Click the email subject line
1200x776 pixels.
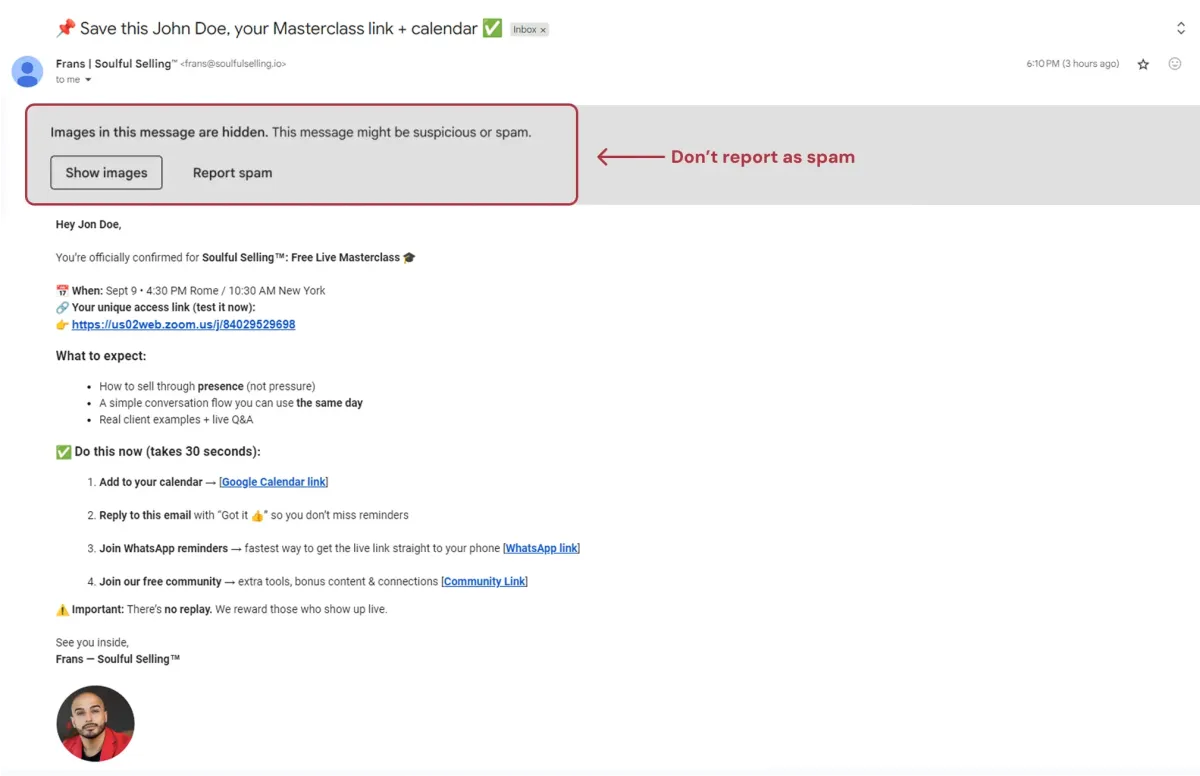point(279,28)
